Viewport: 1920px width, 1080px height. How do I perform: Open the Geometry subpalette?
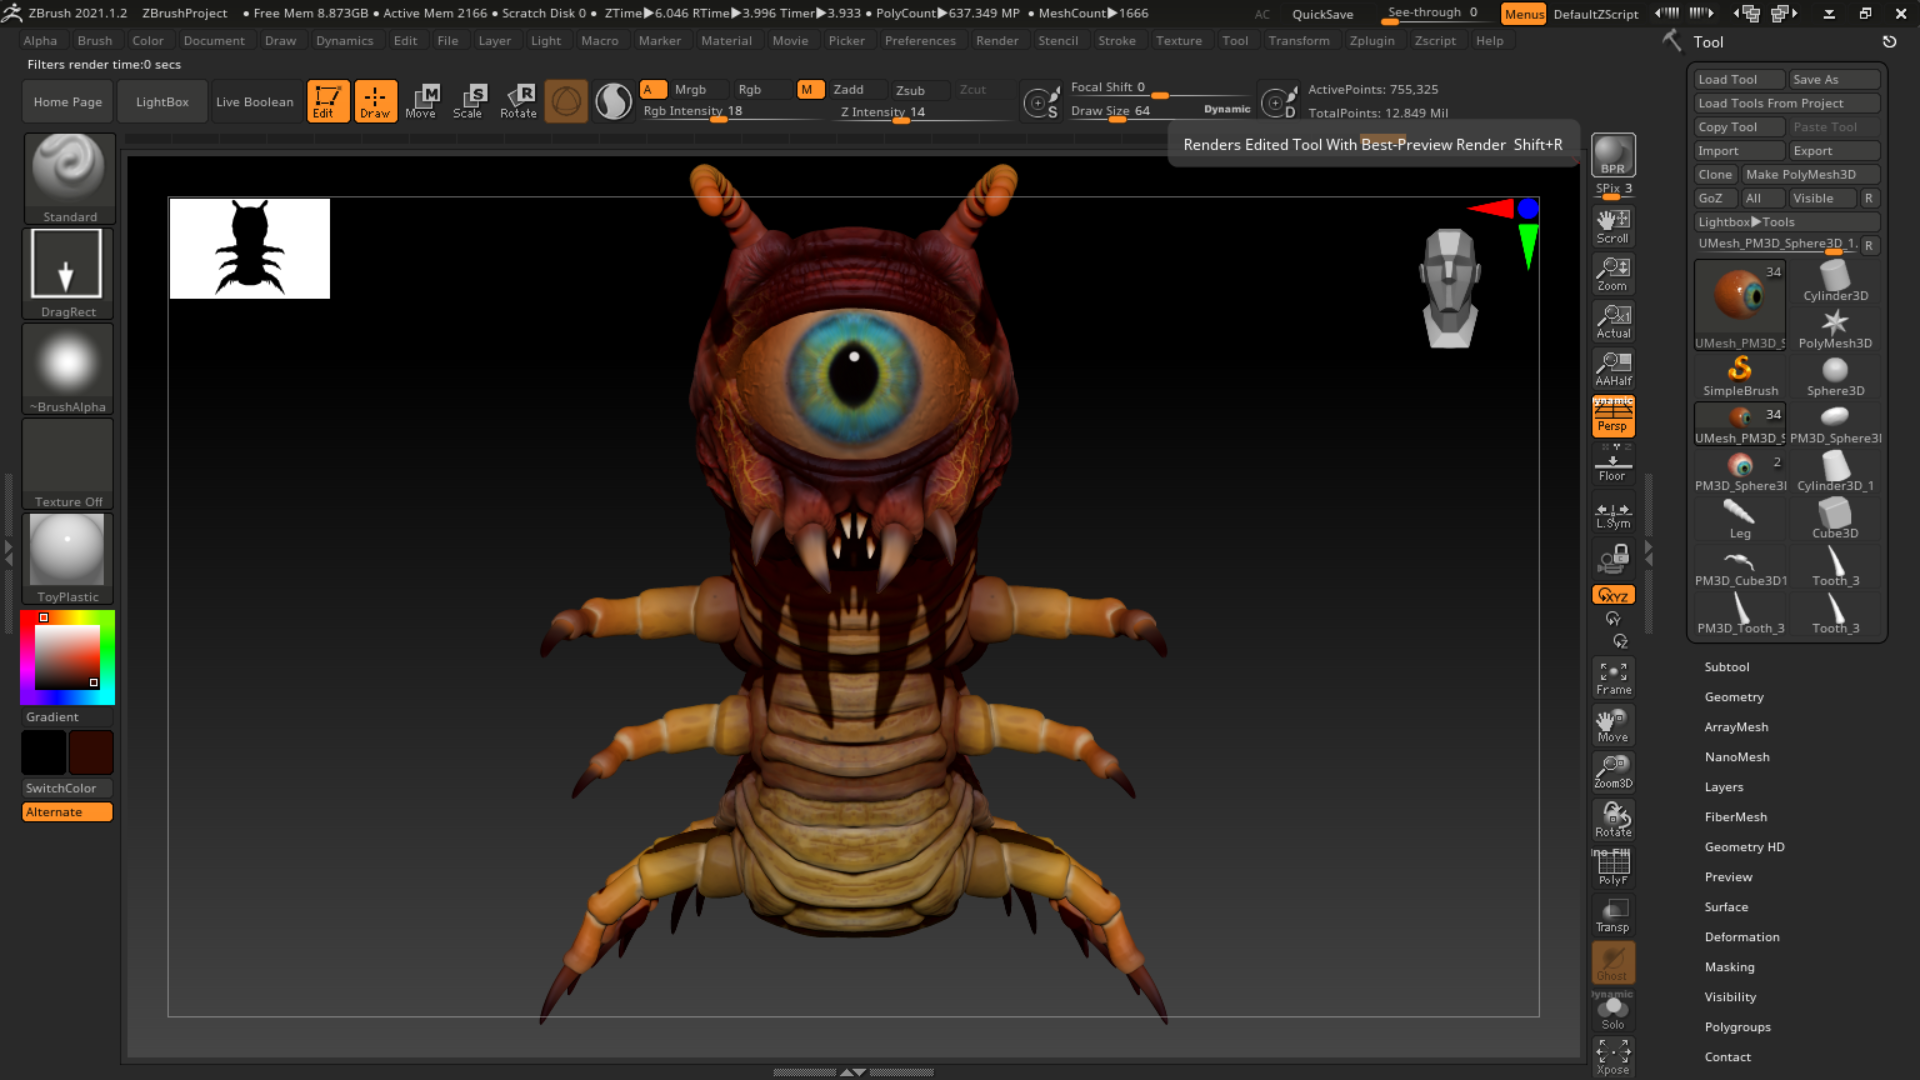pos(1733,696)
